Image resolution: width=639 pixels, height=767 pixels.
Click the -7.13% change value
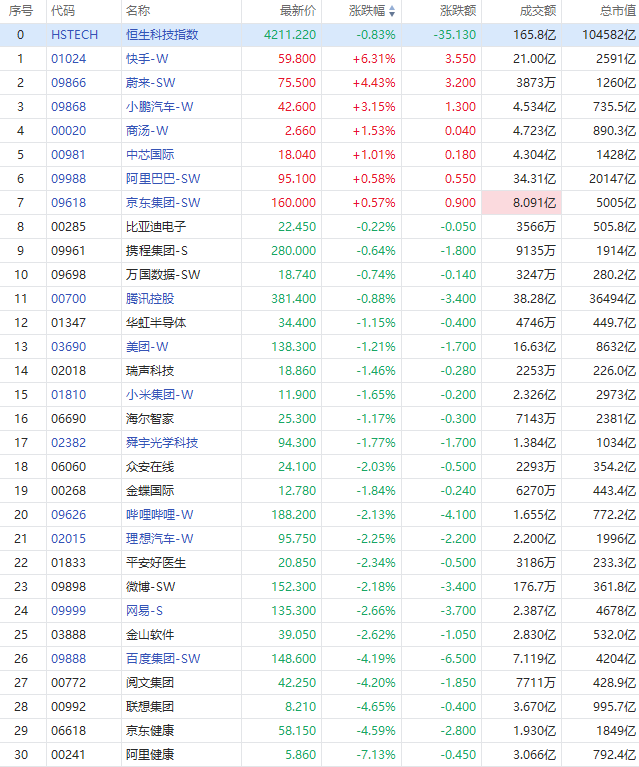376,754
